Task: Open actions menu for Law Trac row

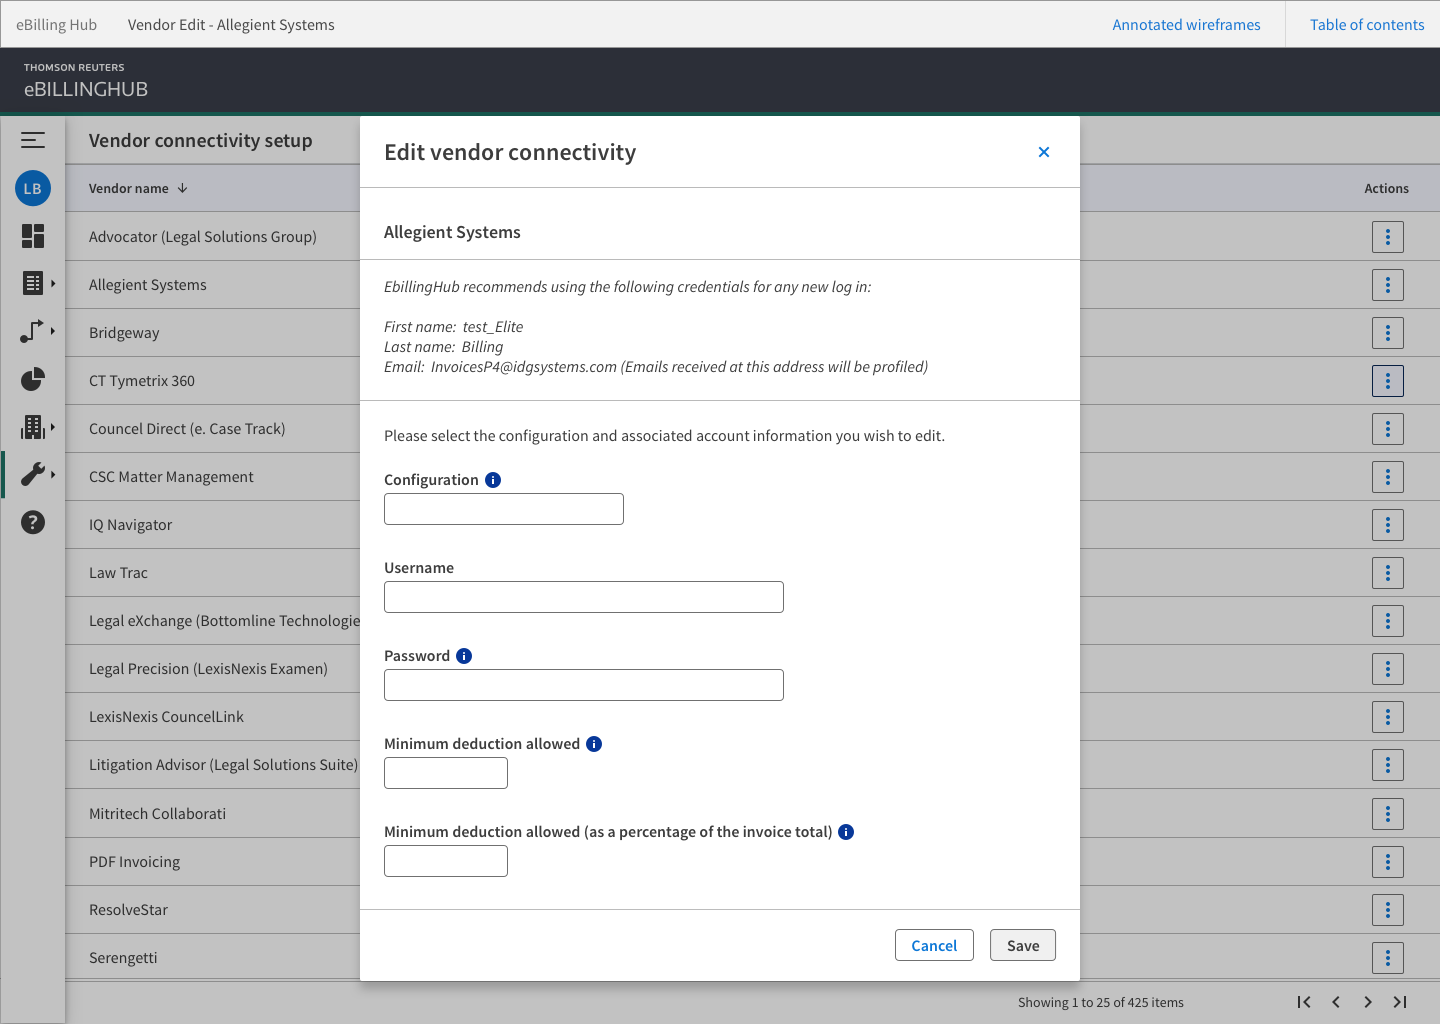Action: (x=1388, y=573)
